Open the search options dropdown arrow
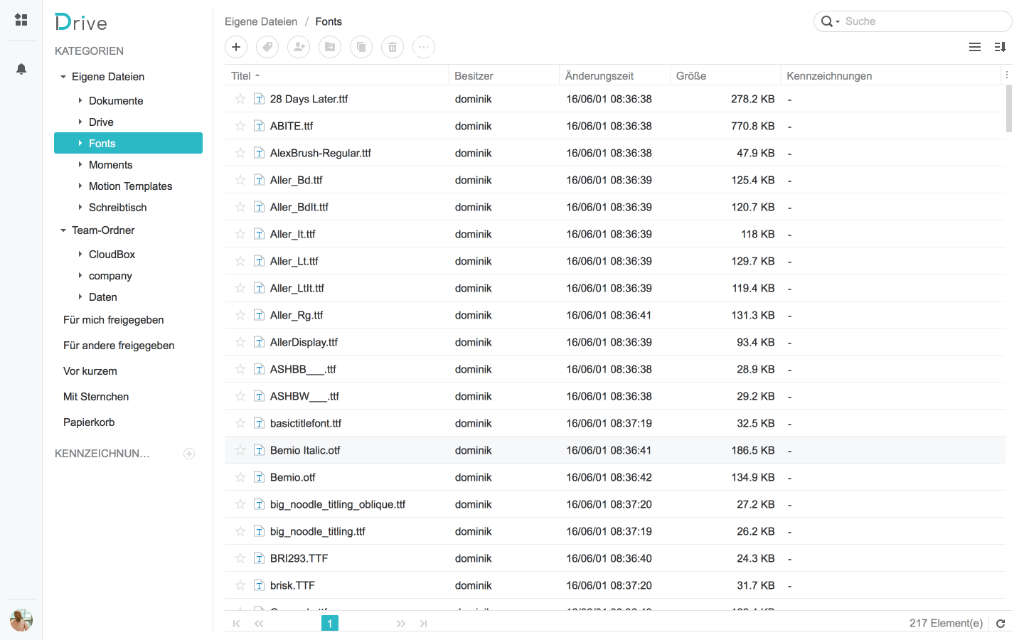Viewport: 1024px width, 640px height. tap(838, 22)
